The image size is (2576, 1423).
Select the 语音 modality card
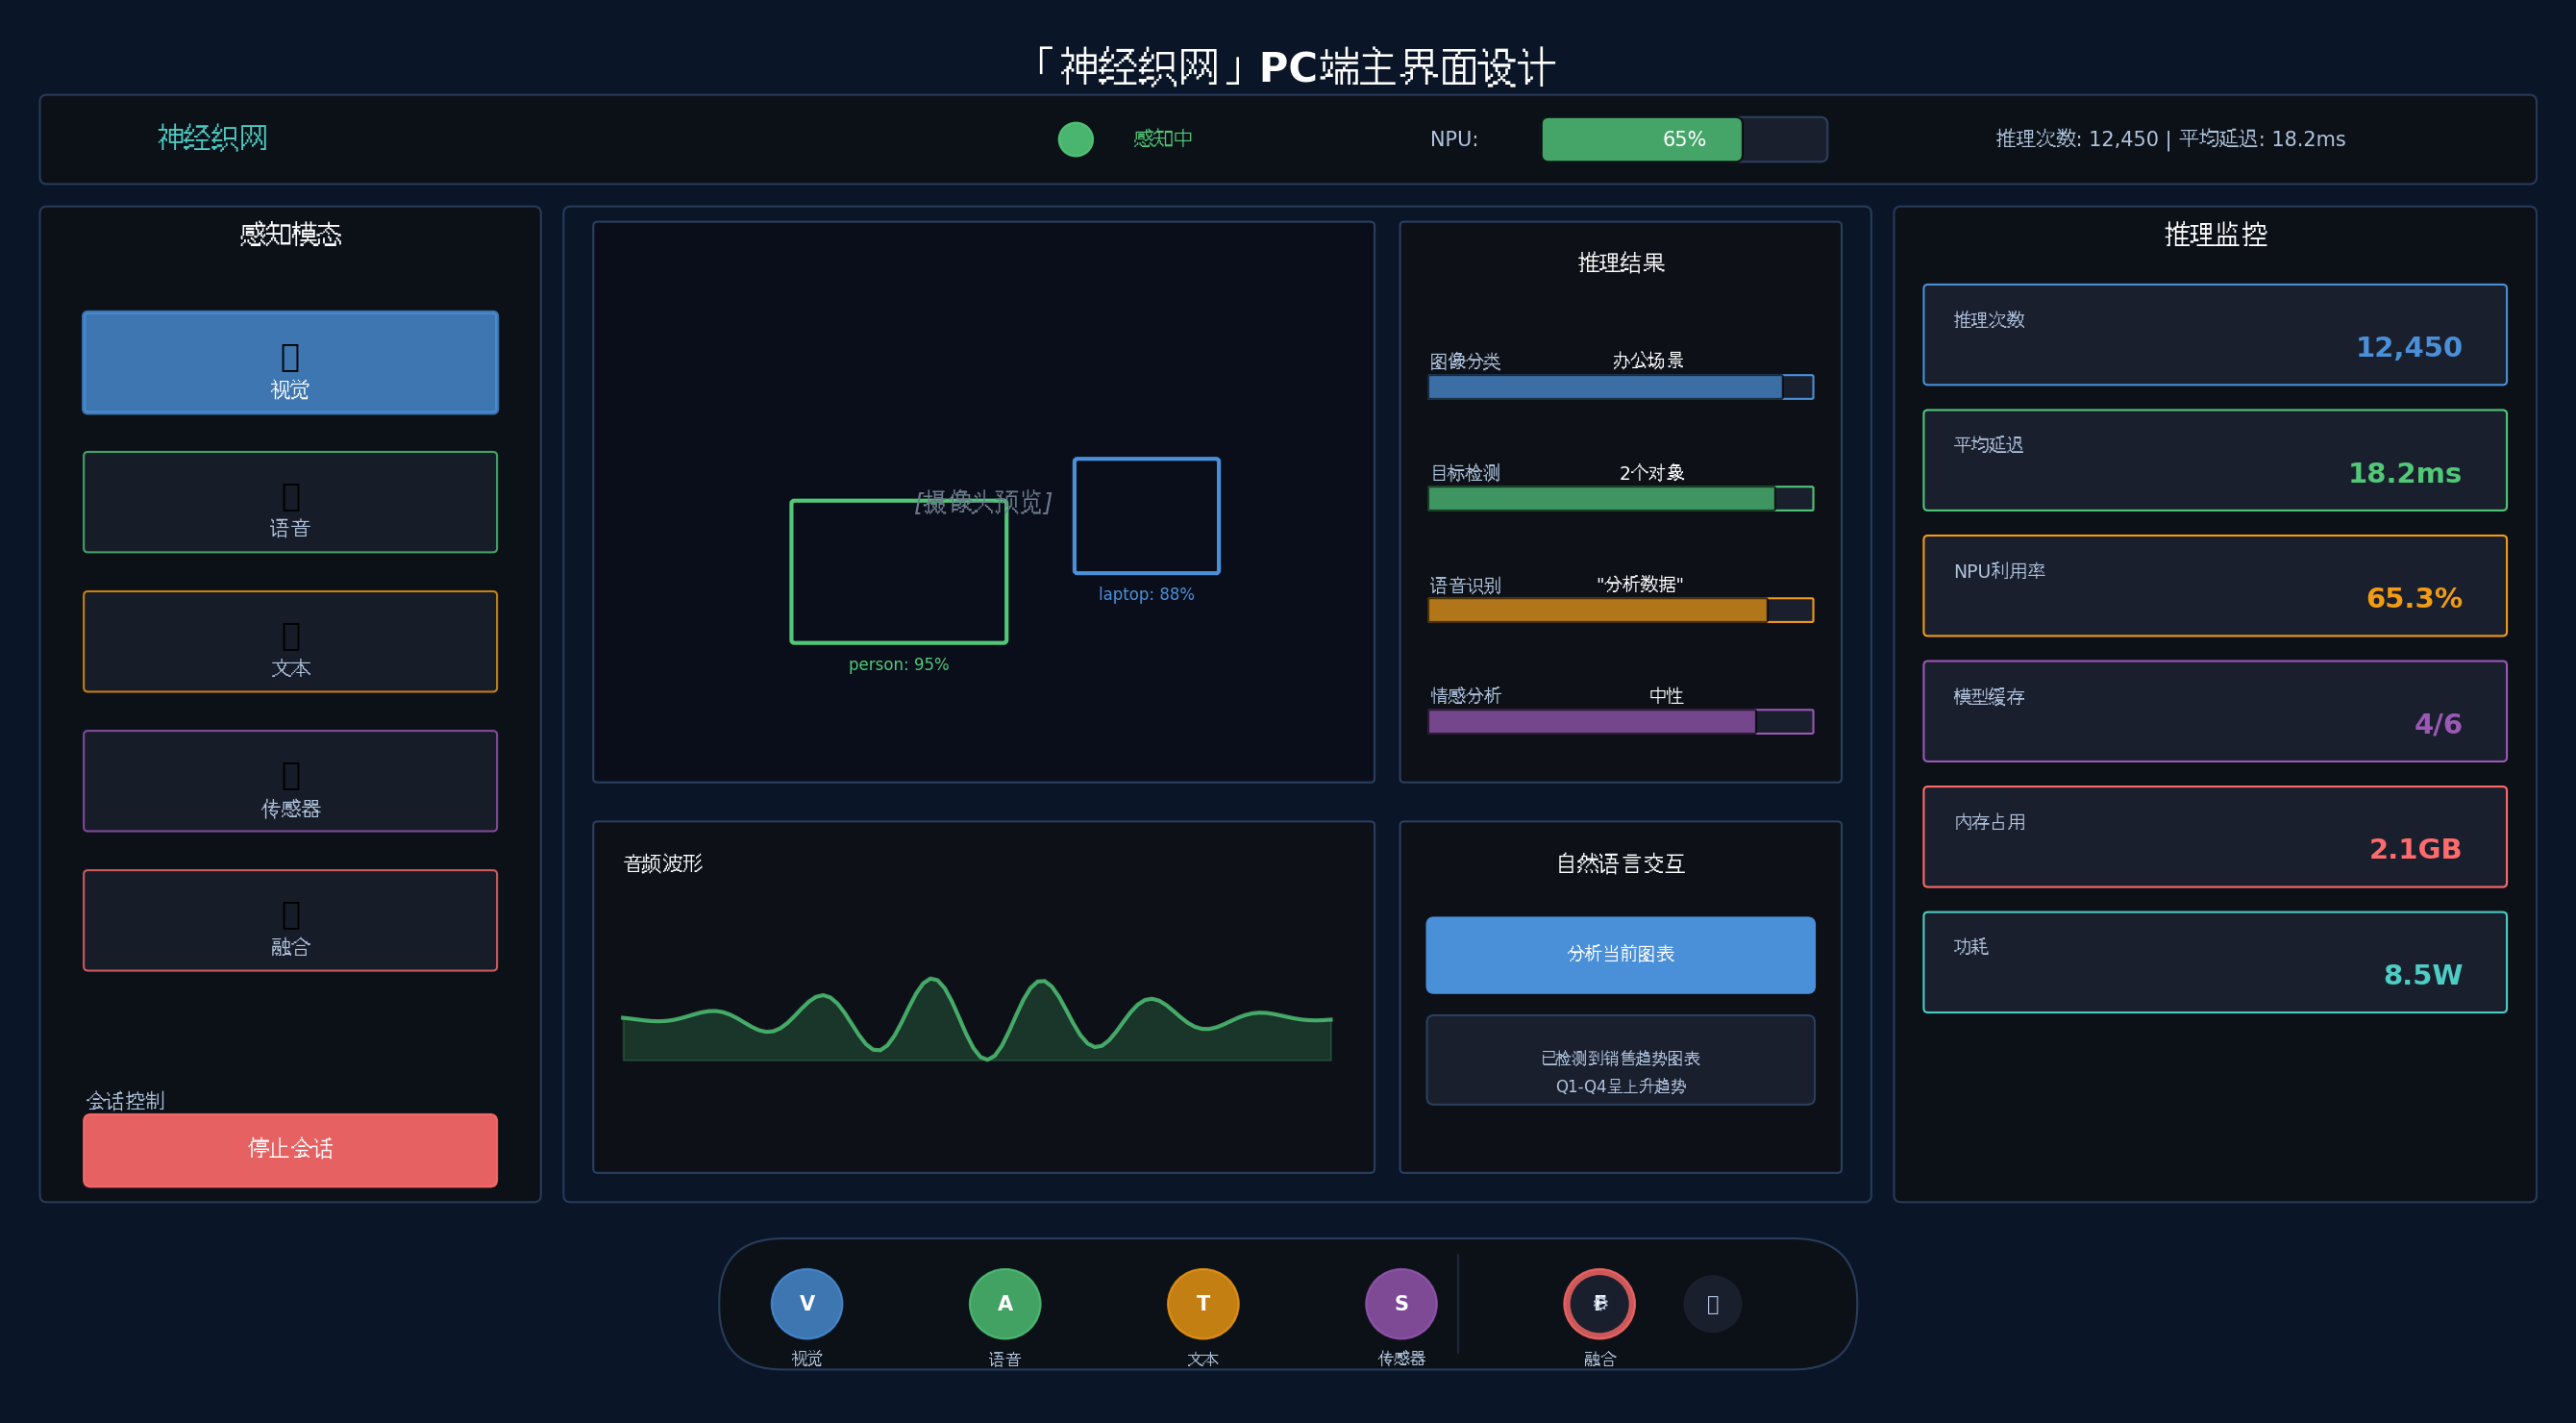[290, 502]
